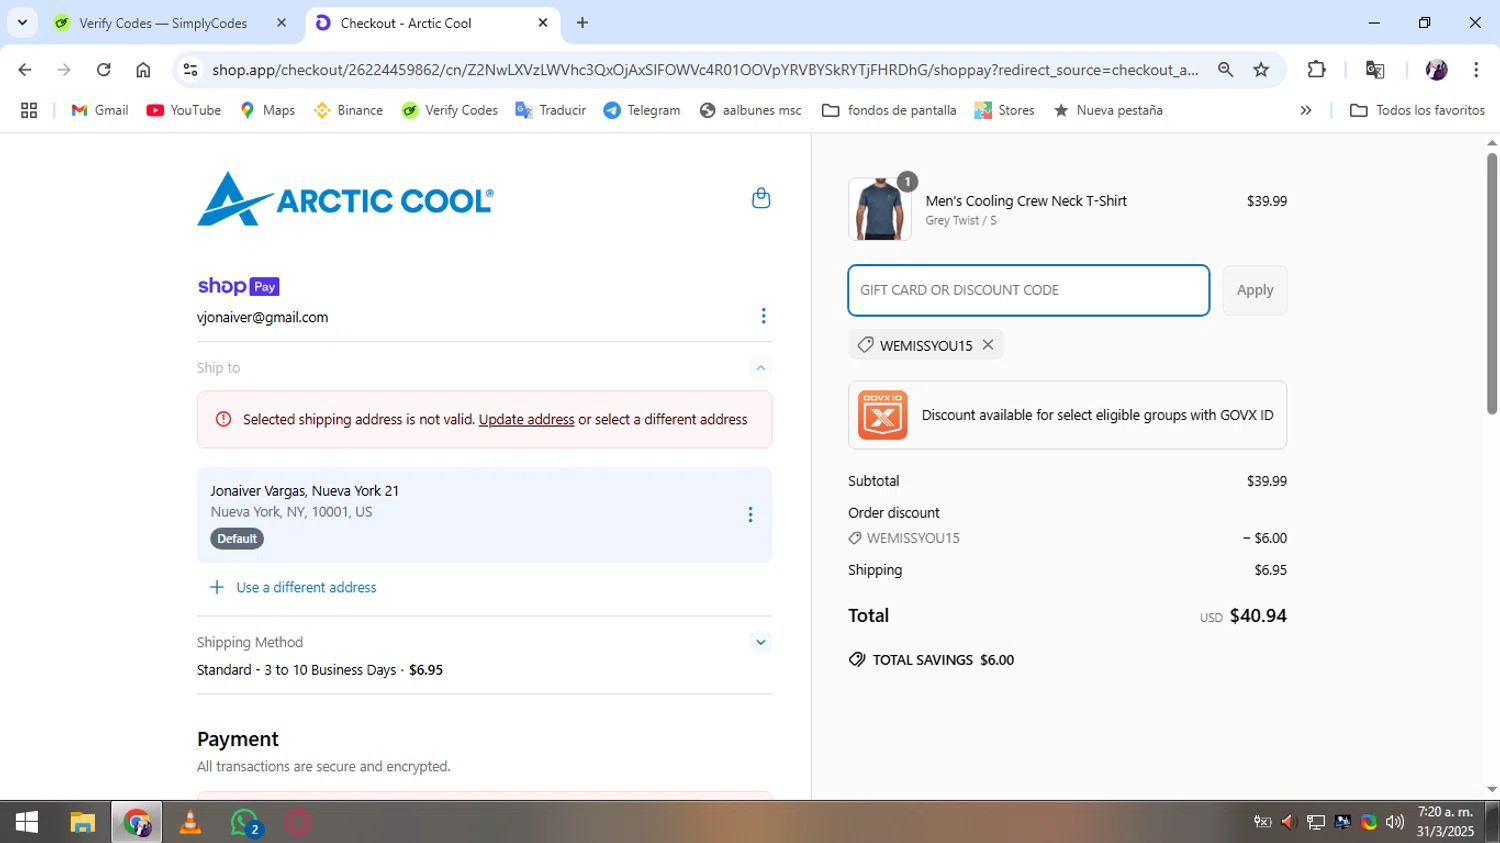
Task: Open aalbunes msc bookmark
Action: pyautogui.click(x=751, y=110)
